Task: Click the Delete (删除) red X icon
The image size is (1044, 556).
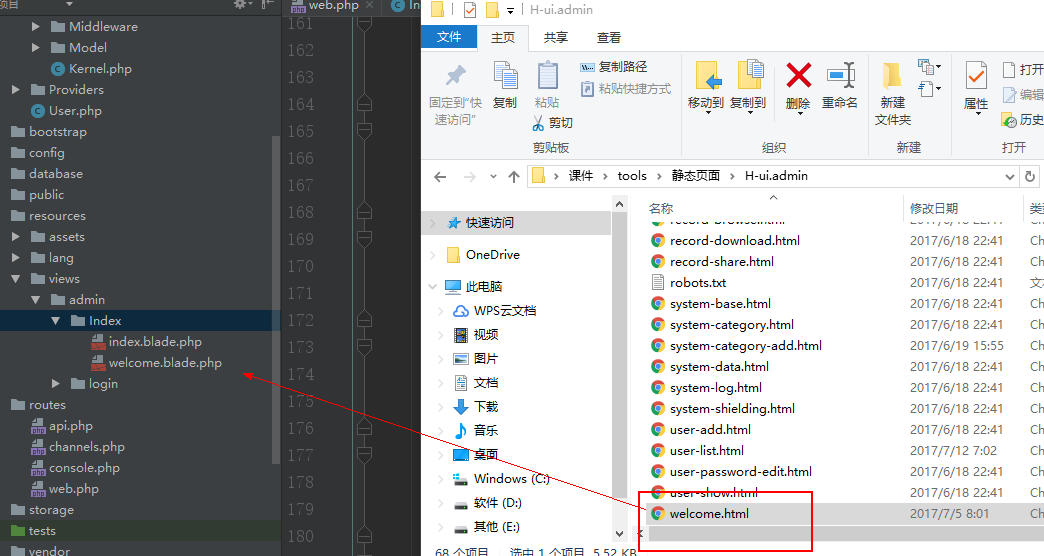Action: coord(798,76)
